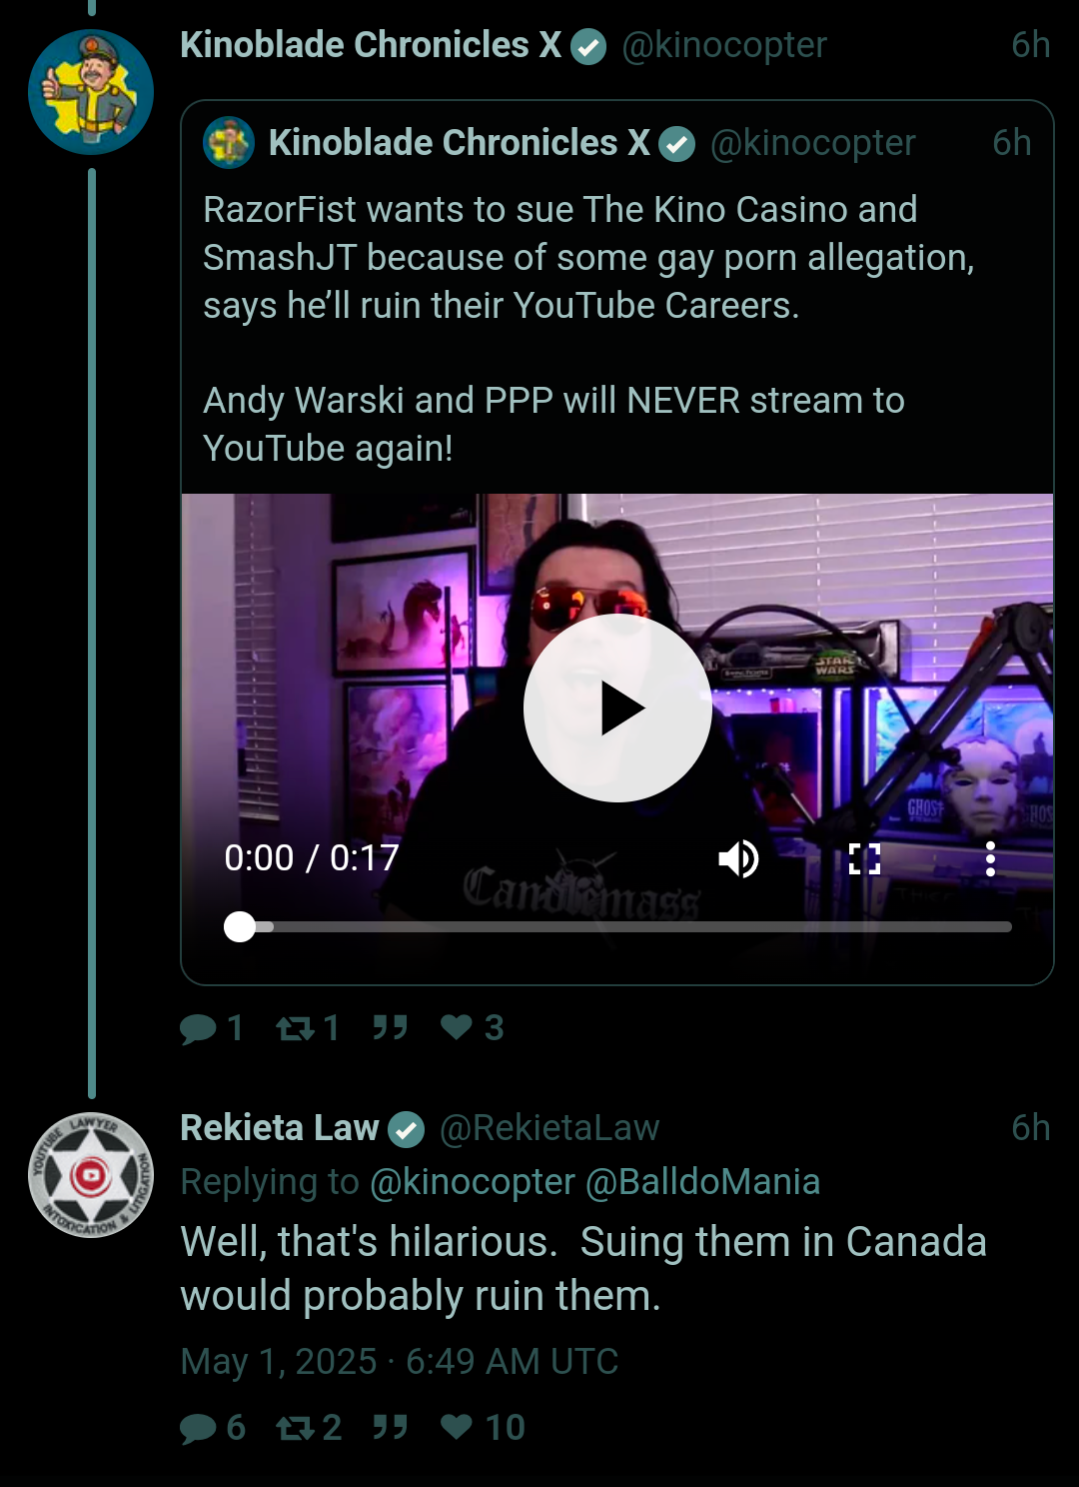Retweet the Rekieta Law reply
Screen dimensions: 1079x1487
pyautogui.click(x=309, y=1427)
